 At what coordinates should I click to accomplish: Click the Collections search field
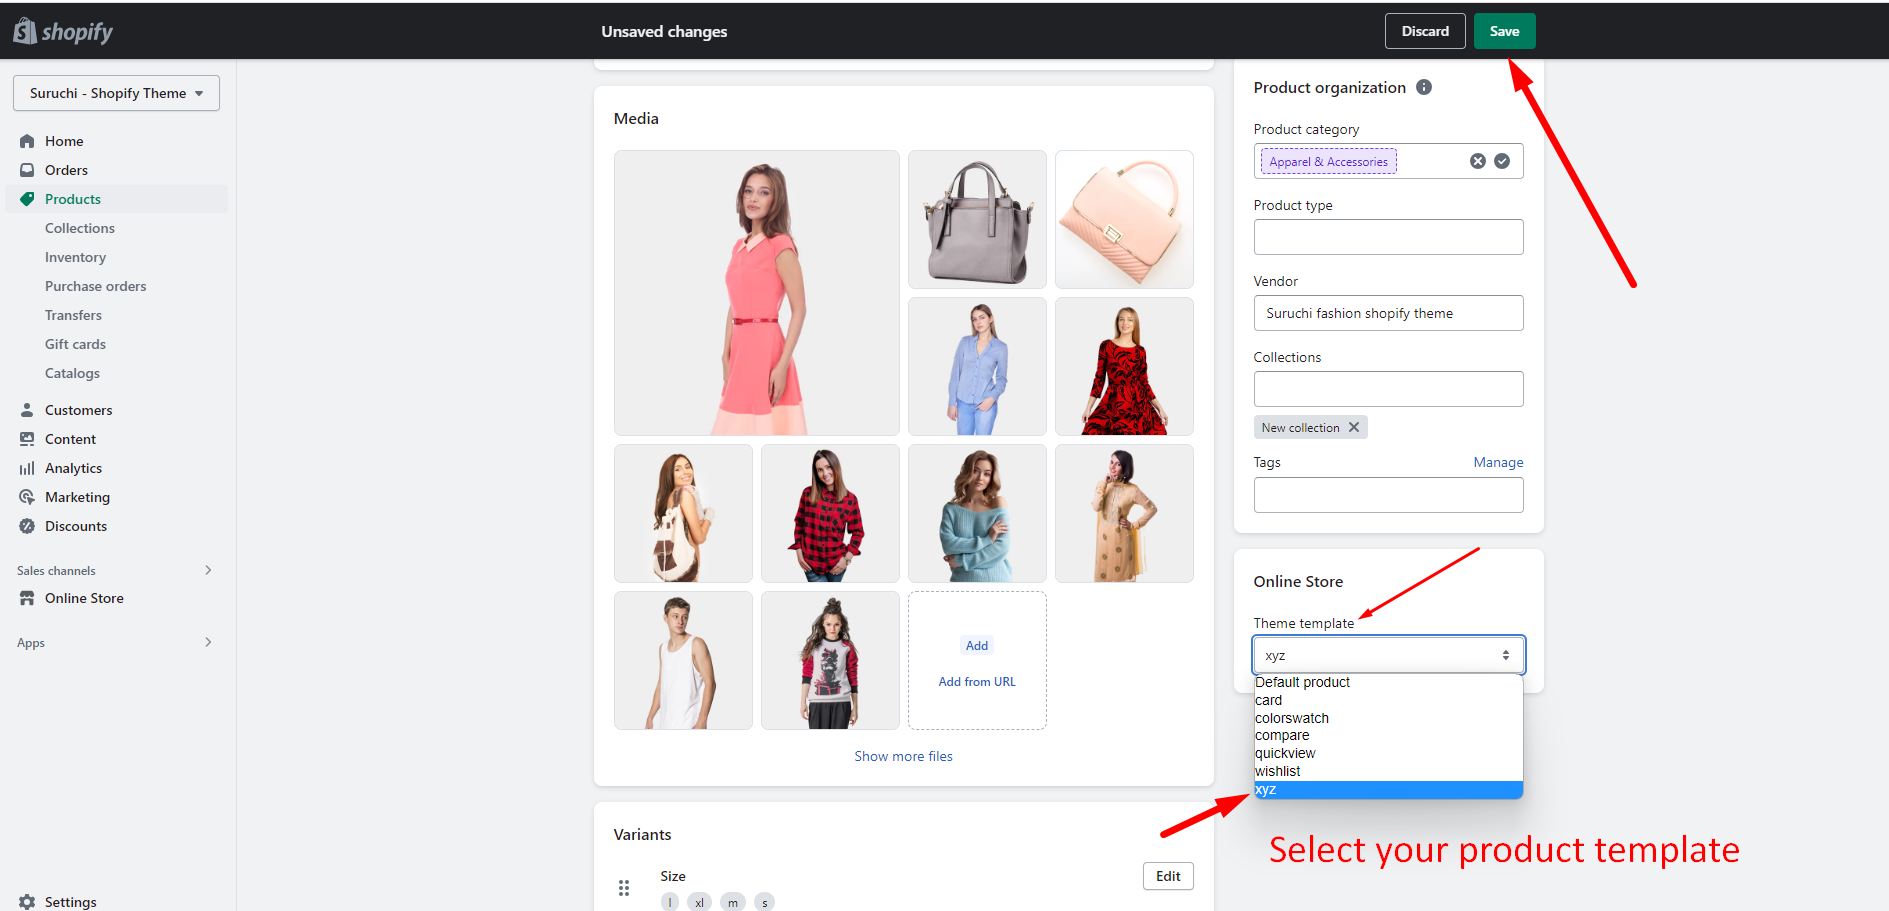click(1388, 389)
